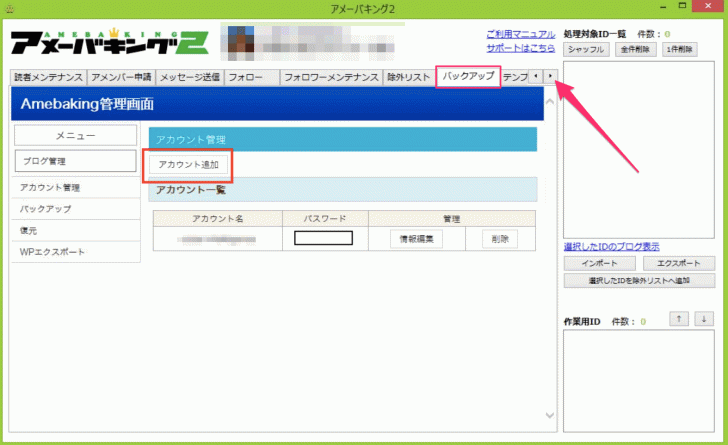Choose WPエクスポート from side menu
This screenshot has height=445, width=728.
pos(50,252)
